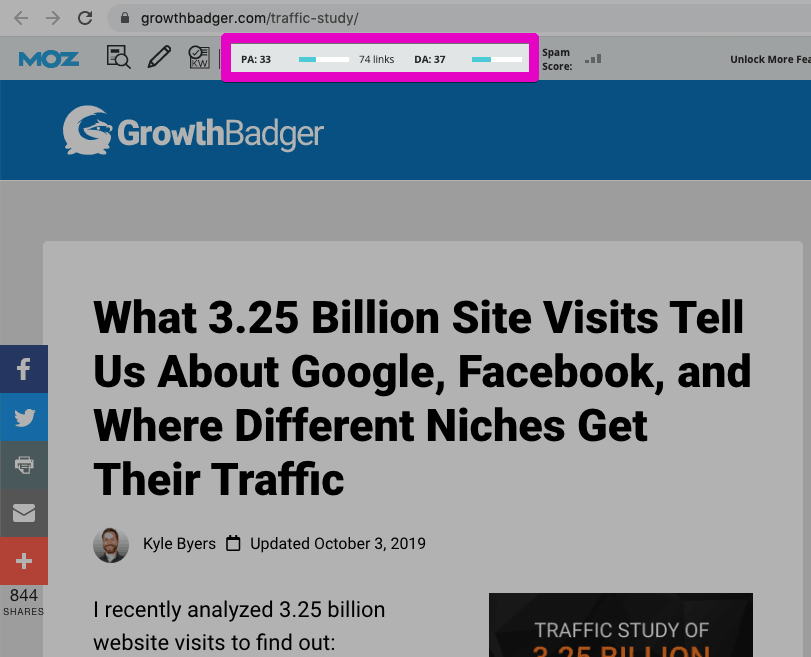
Task: Open MozBar page analysis magnifier icon
Action: coord(118,57)
